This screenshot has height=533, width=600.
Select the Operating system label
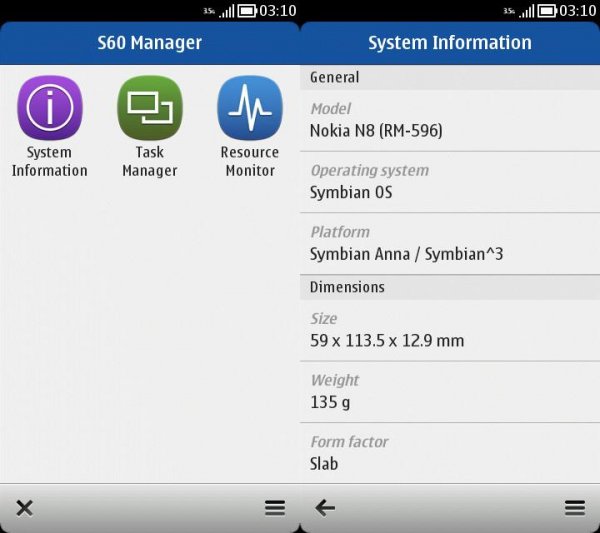(370, 171)
